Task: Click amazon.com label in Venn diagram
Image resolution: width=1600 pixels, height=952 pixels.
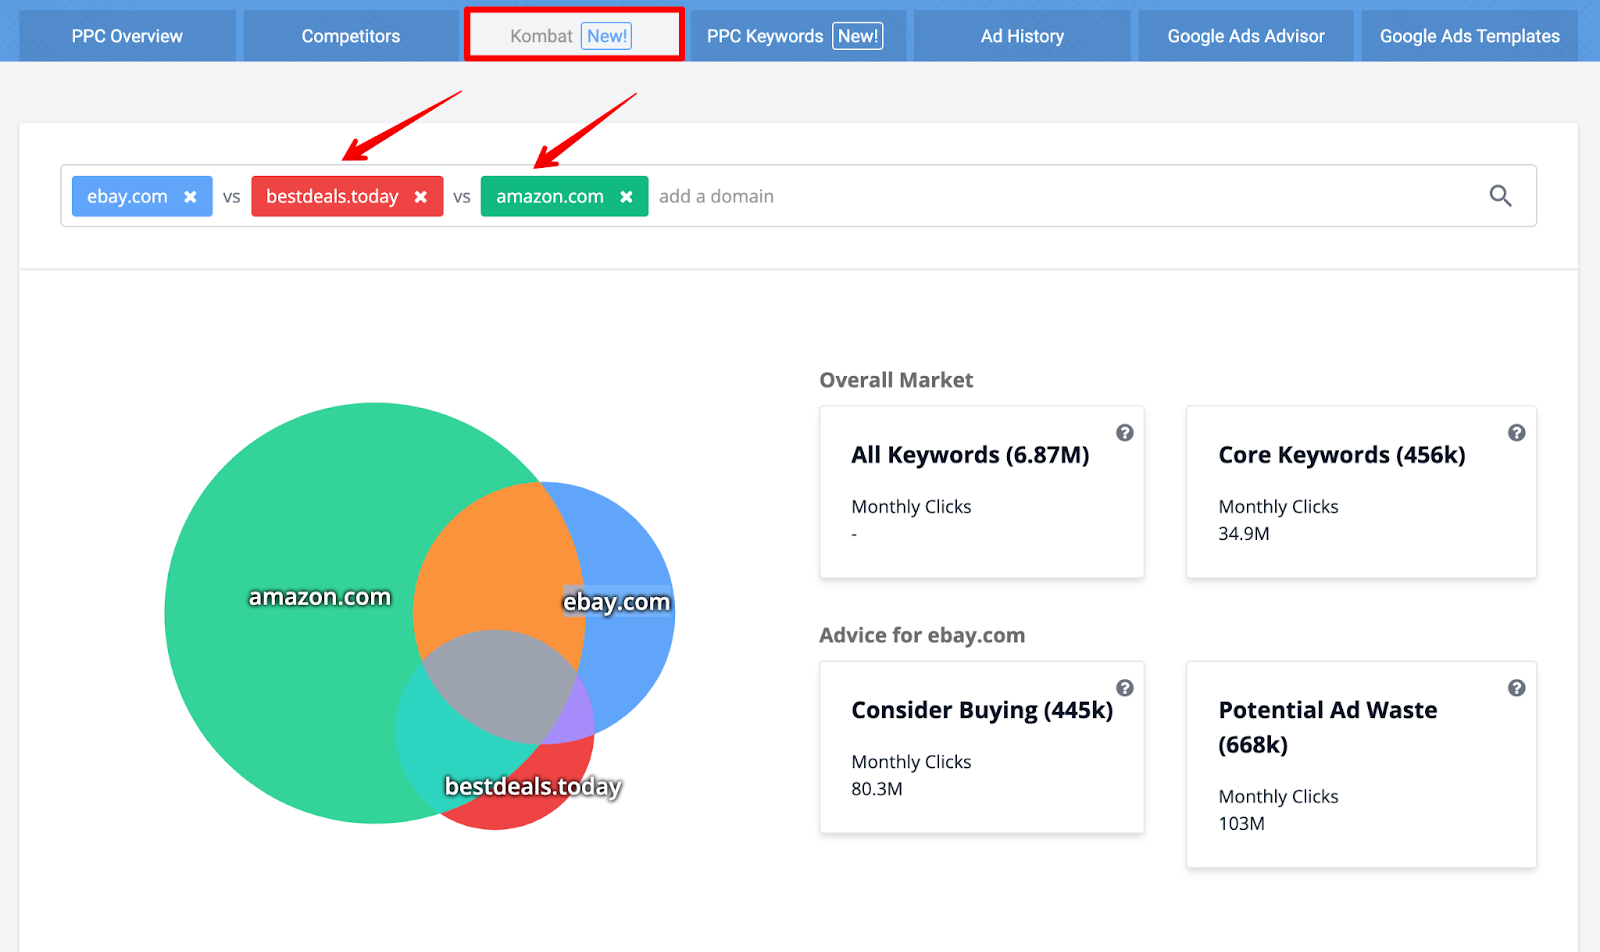Action: [x=320, y=597]
